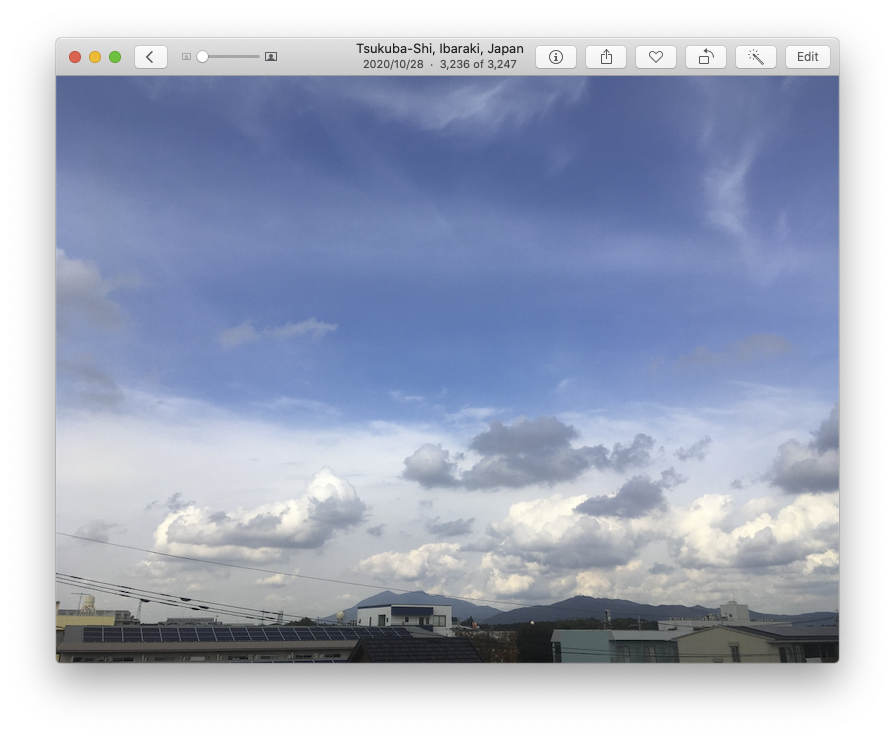Mark this photo as a favorite
This screenshot has width=895, height=737.
click(x=656, y=57)
